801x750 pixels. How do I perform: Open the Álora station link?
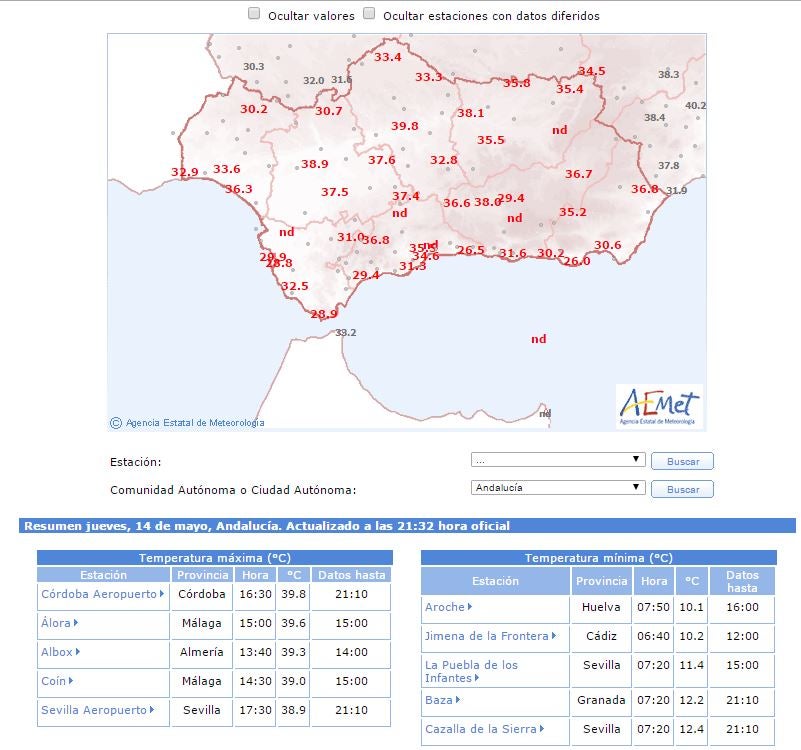[x=56, y=623]
